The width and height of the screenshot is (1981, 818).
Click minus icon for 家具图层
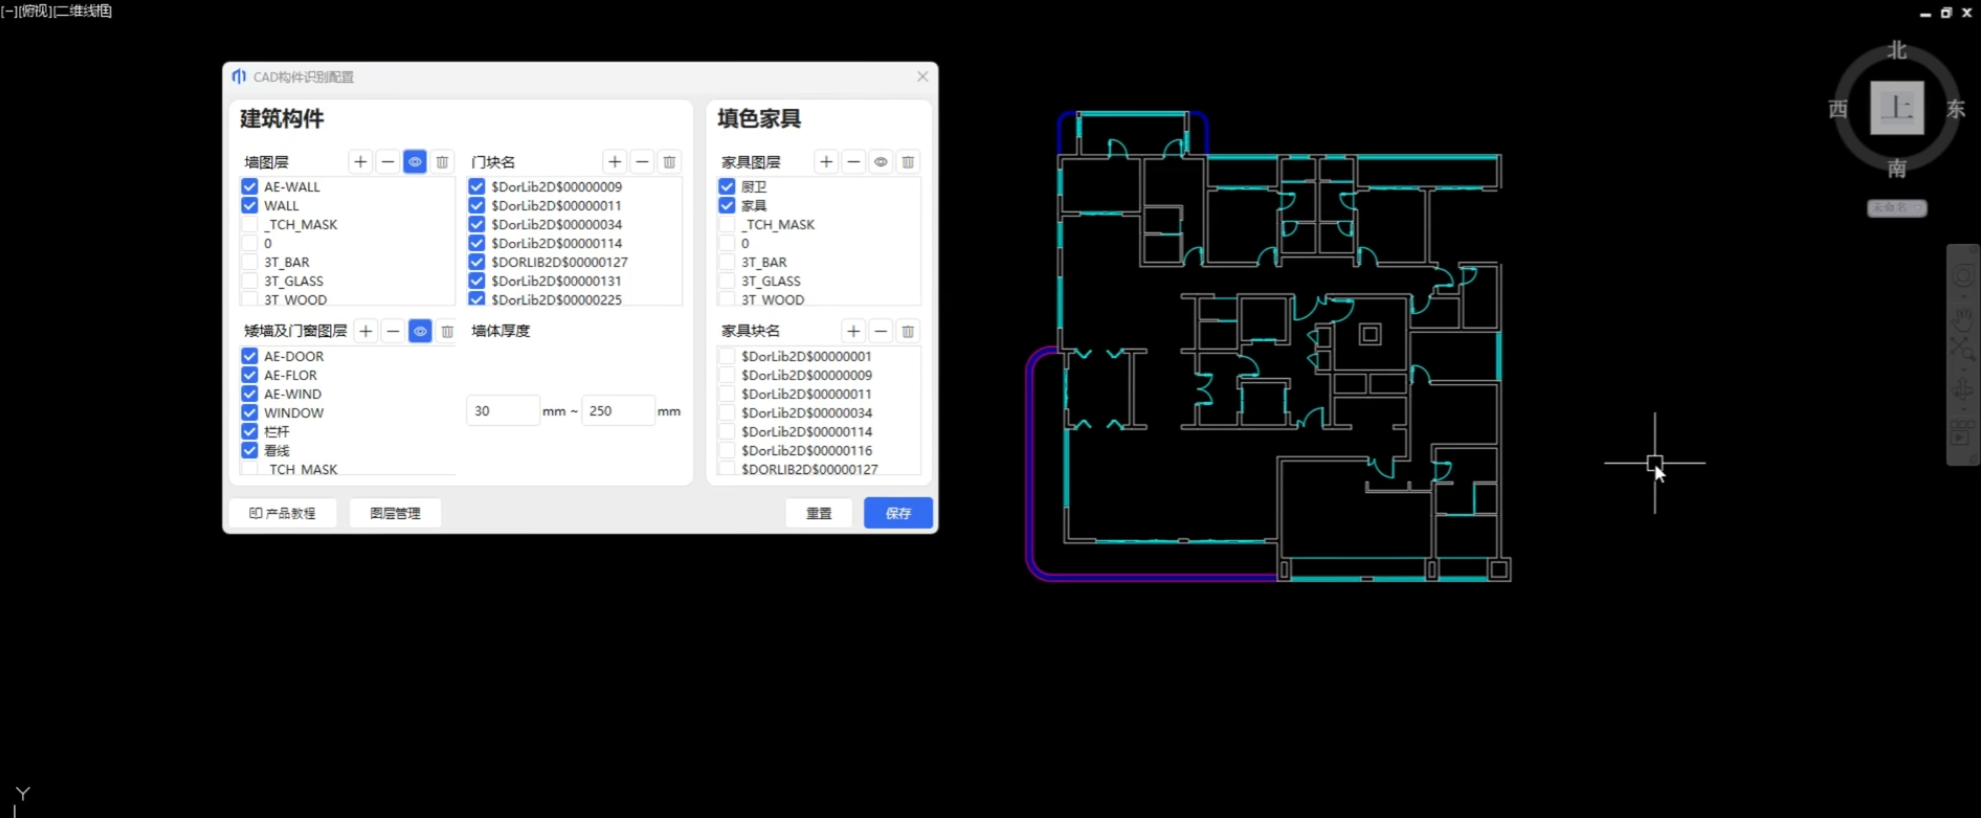pyautogui.click(x=853, y=162)
